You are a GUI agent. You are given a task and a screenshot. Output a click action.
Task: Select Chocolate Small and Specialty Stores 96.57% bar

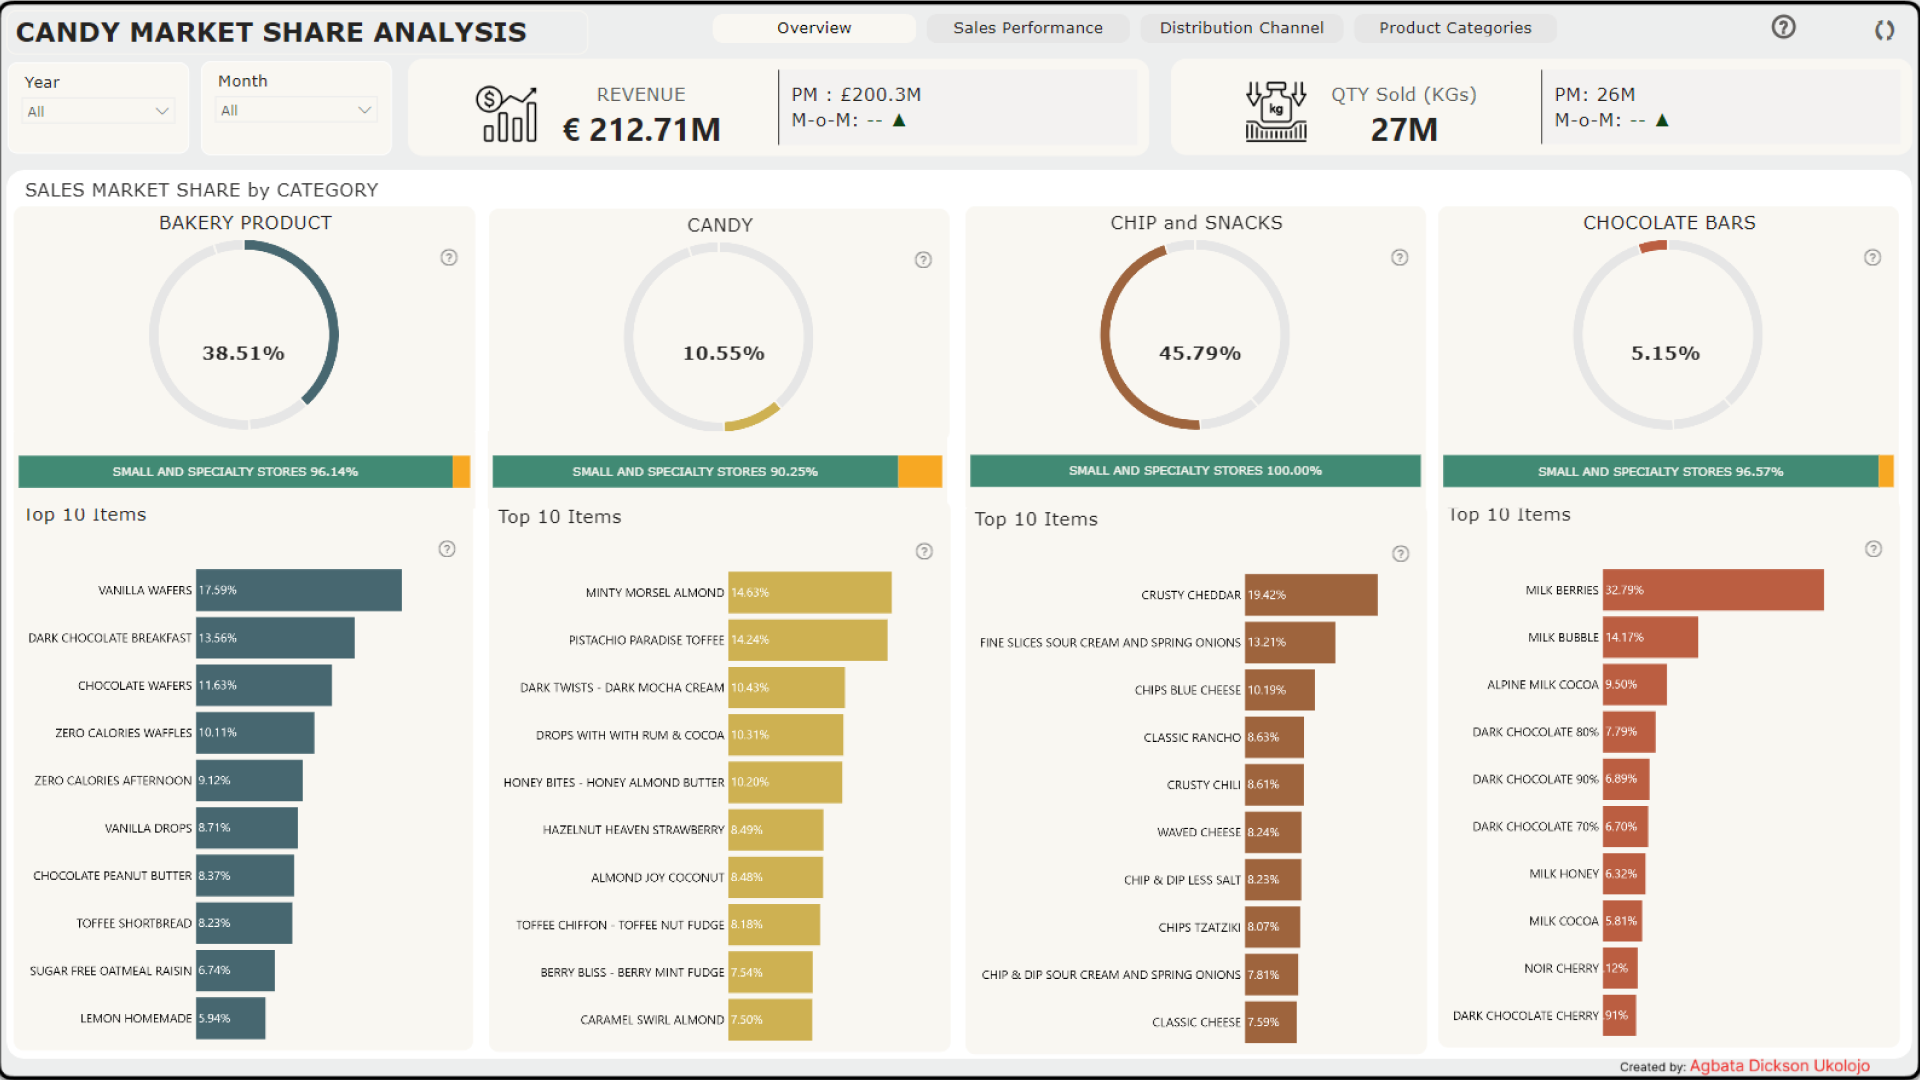point(1660,471)
